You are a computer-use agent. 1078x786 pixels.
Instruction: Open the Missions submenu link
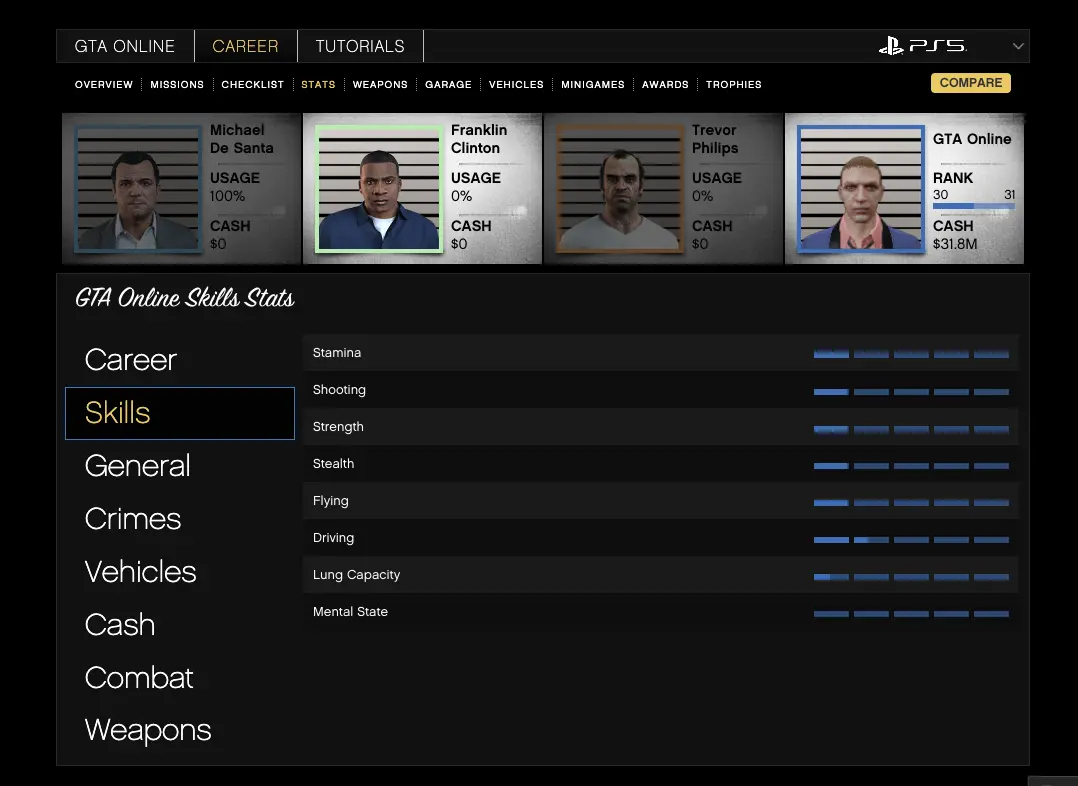coord(177,85)
